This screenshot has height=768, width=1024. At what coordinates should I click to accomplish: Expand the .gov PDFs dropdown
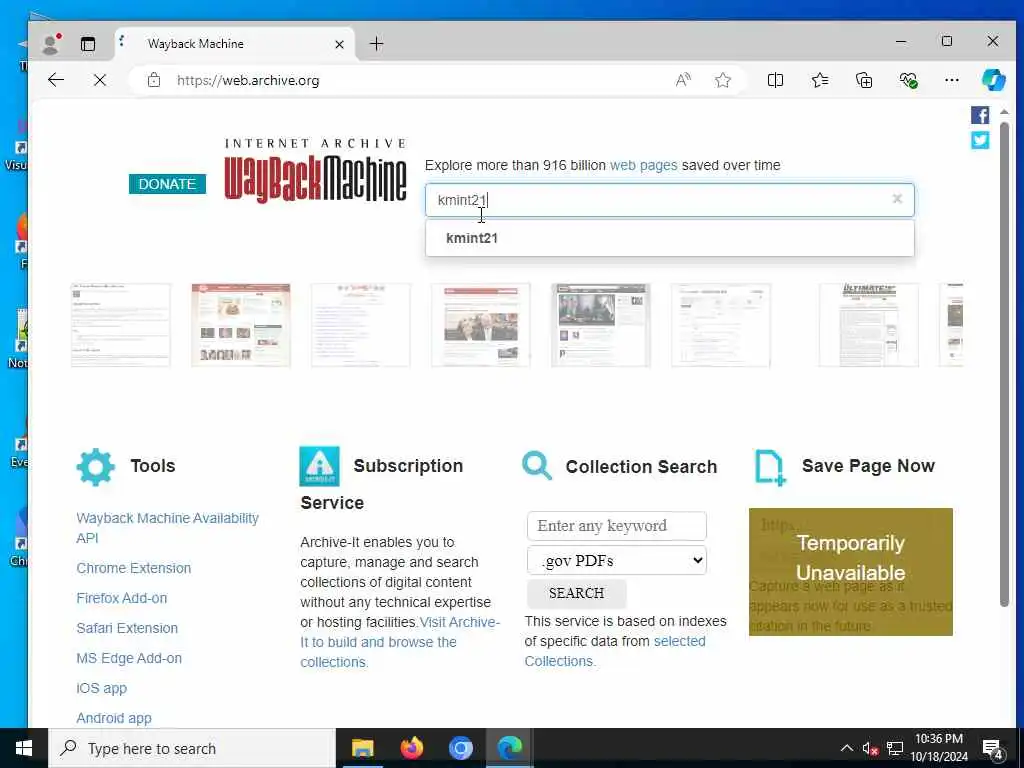(616, 560)
